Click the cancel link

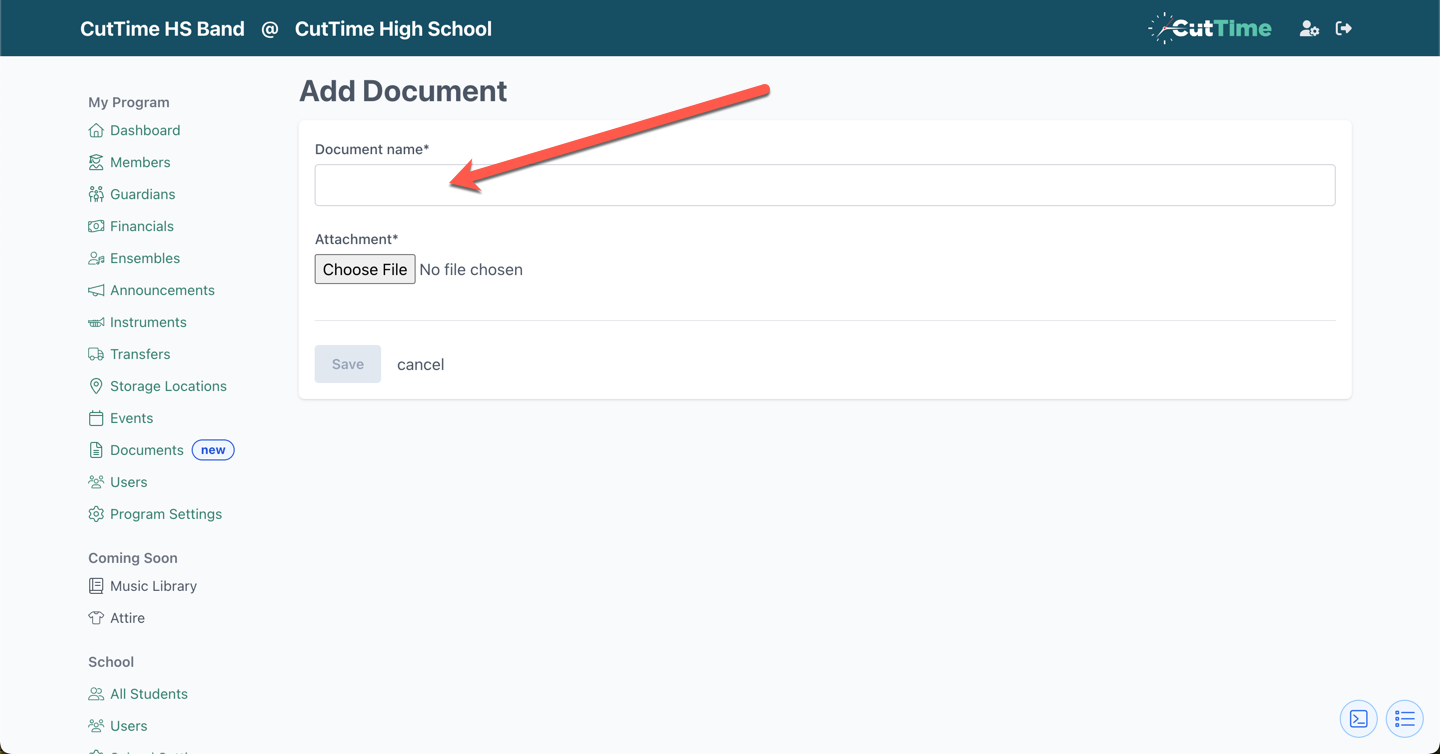(420, 364)
